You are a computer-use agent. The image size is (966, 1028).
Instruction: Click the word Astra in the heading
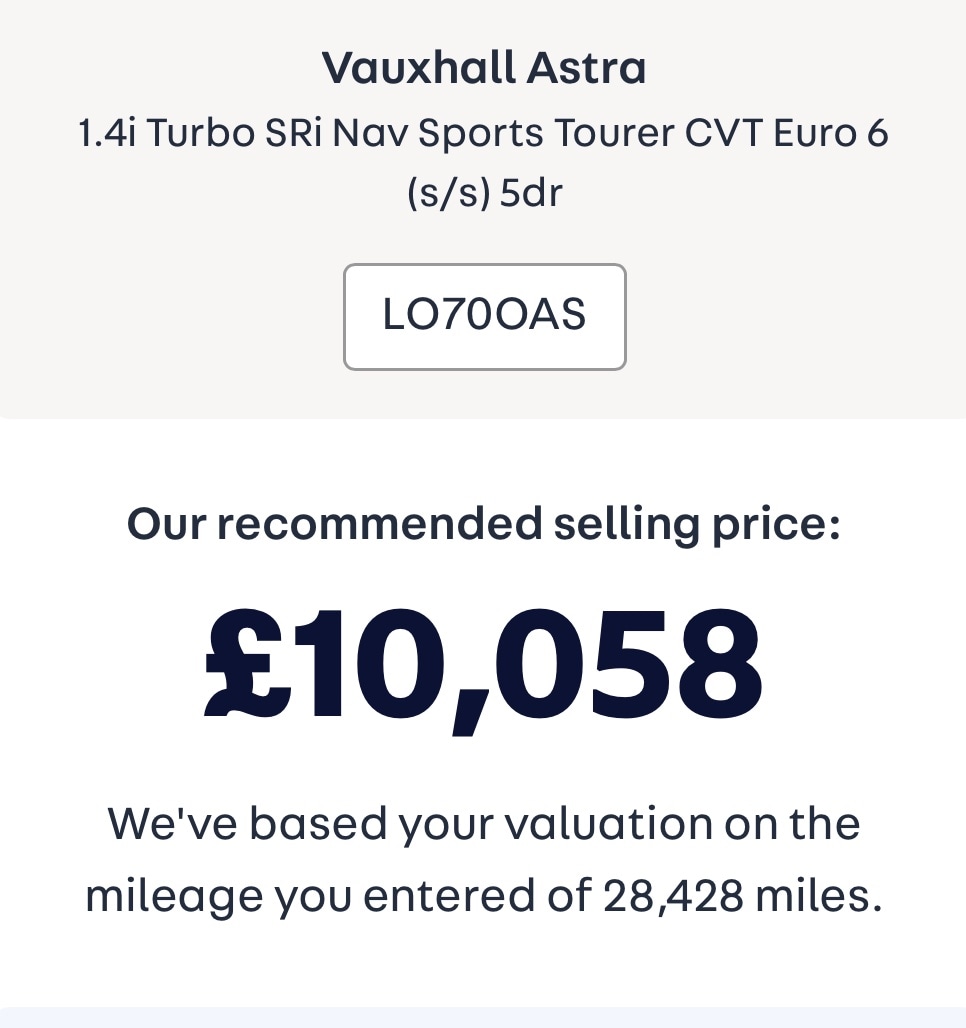tap(586, 68)
